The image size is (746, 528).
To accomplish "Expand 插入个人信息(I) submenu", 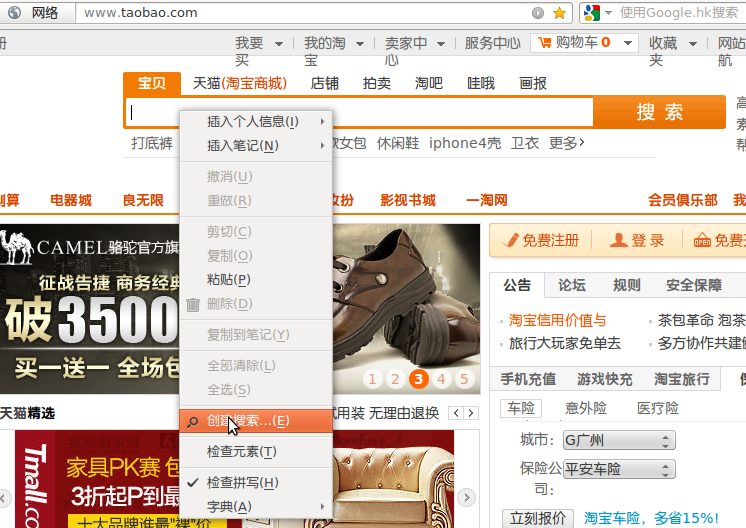I will 256,122.
